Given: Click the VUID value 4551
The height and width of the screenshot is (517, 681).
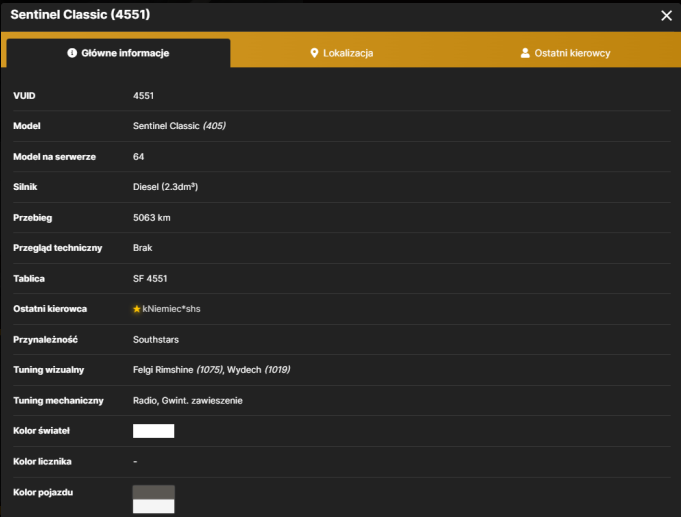Looking at the screenshot, I should [x=143, y=96].
